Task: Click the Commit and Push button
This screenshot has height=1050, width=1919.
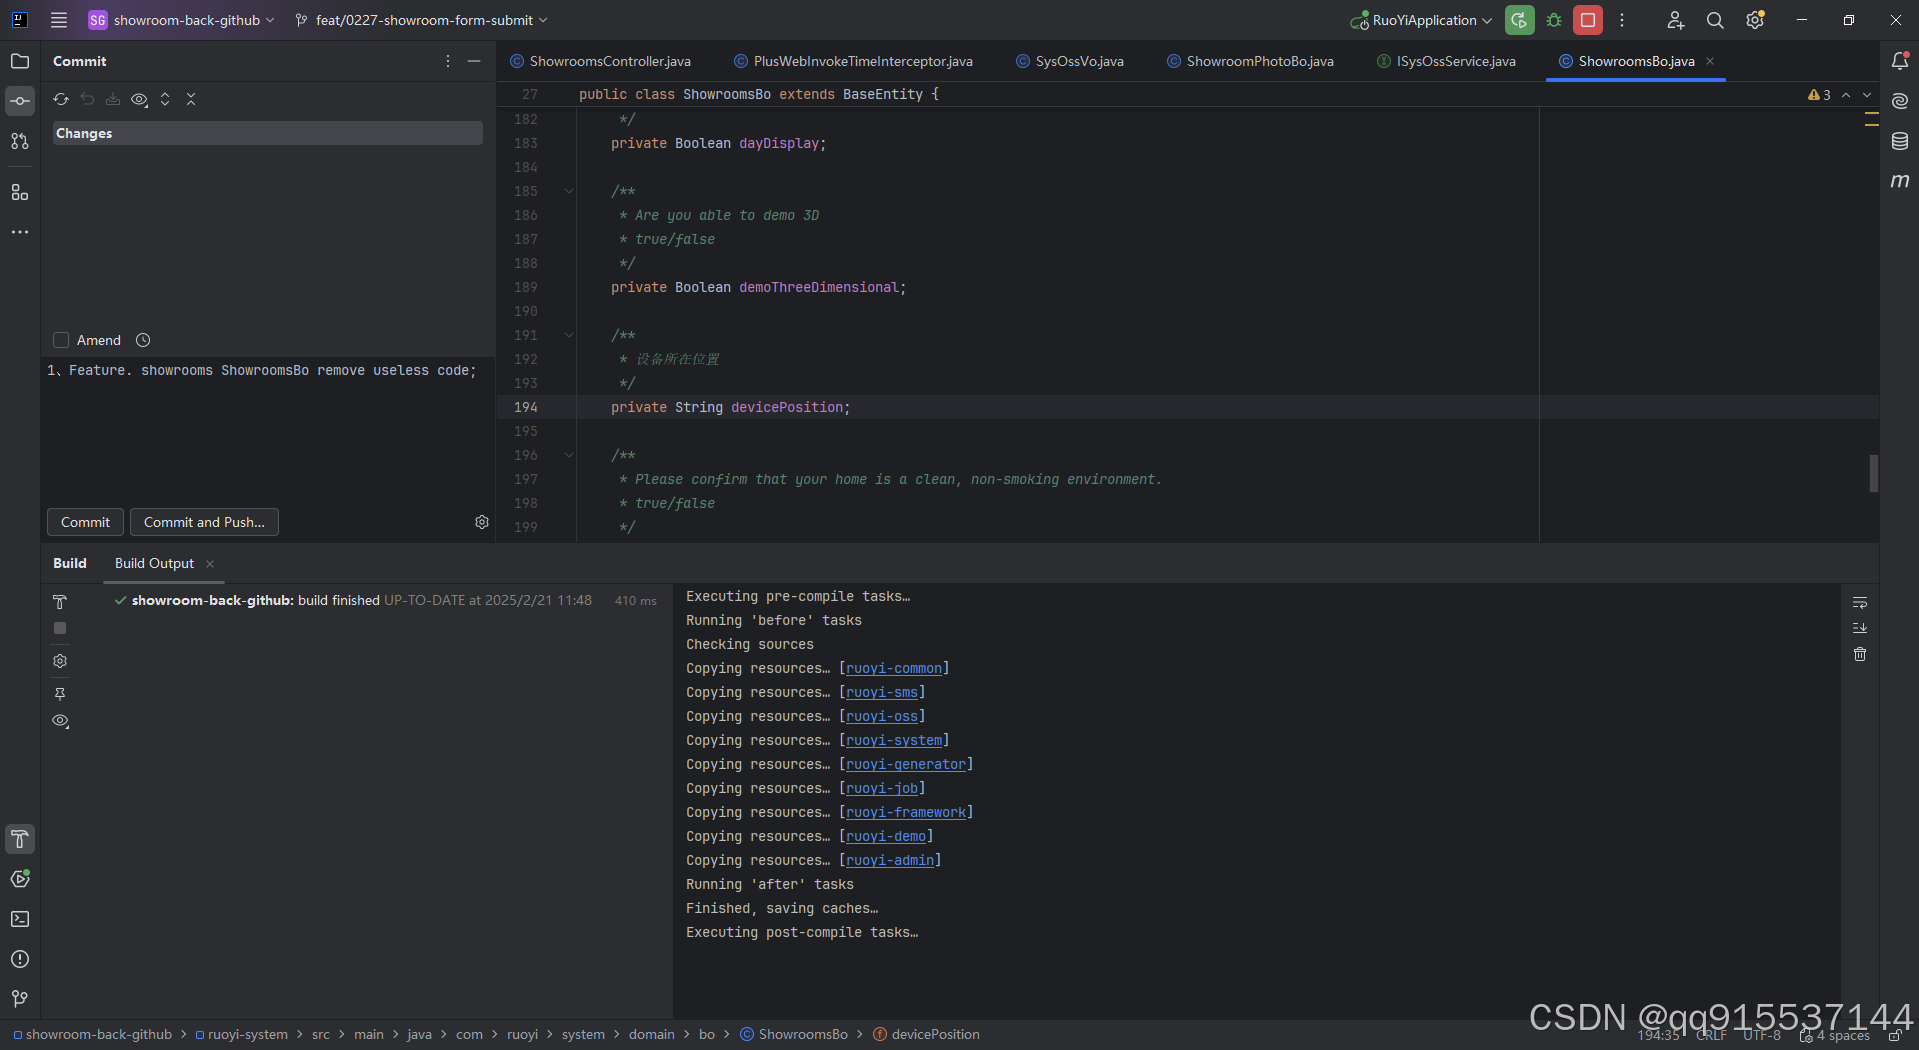Action: (203, 522)
